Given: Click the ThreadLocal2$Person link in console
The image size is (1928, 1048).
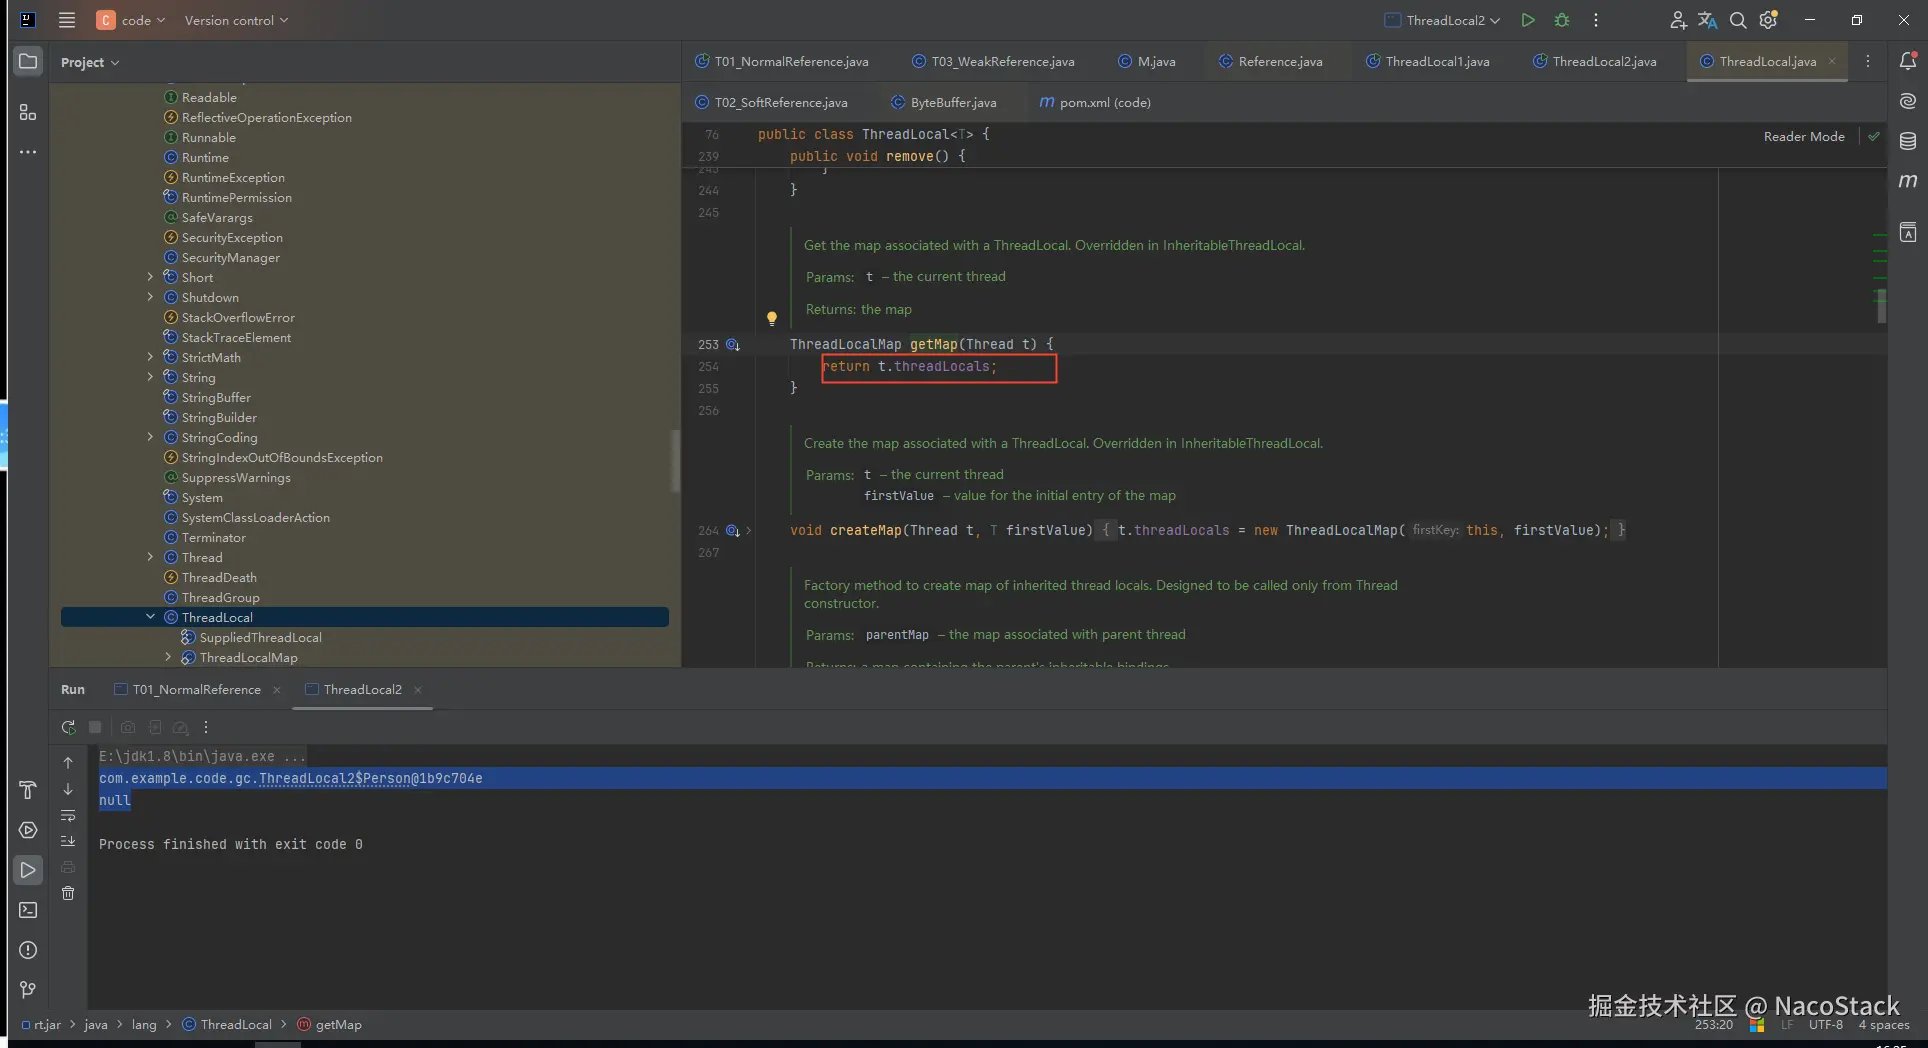Looking at the screenshot, I should 334,778.
